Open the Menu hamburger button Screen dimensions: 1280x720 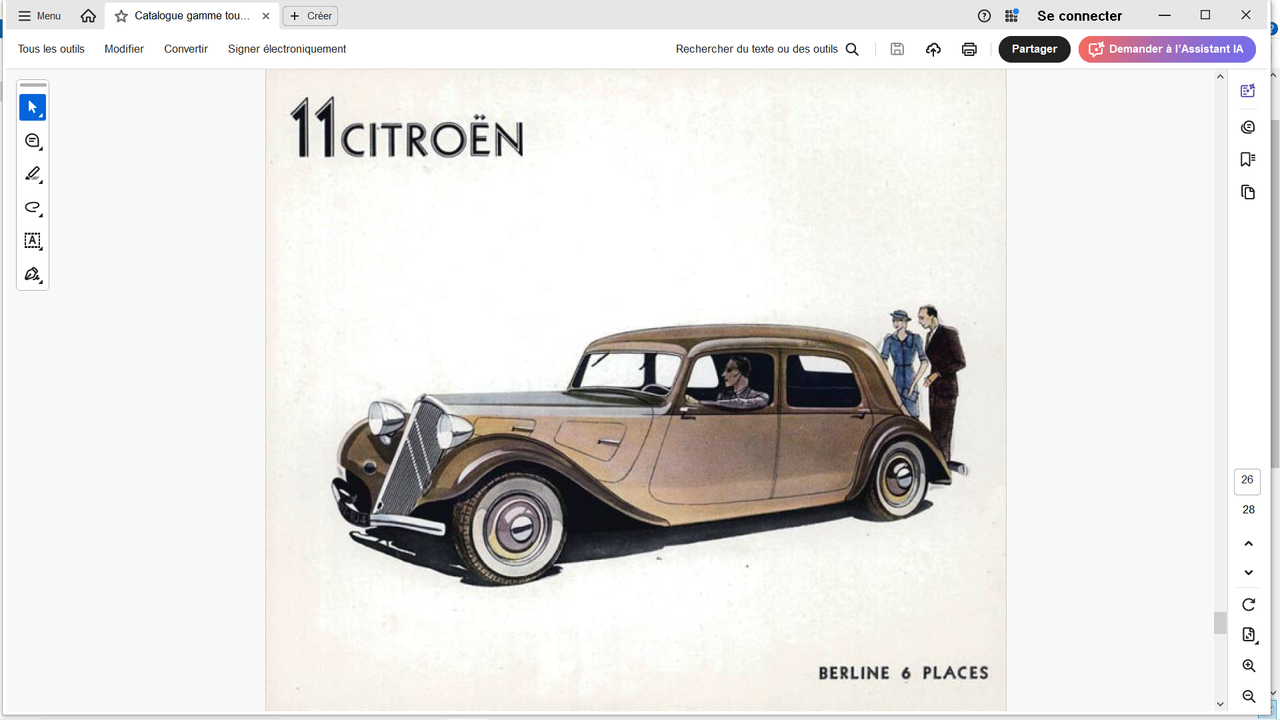40,16
